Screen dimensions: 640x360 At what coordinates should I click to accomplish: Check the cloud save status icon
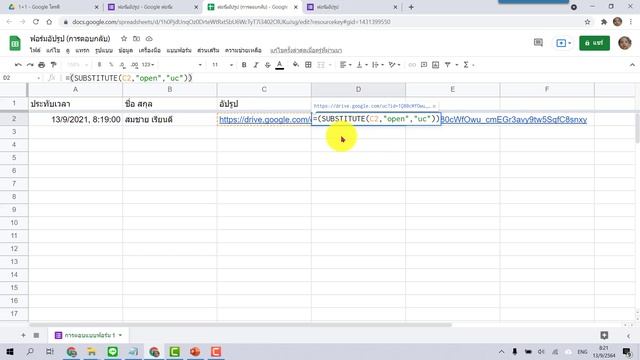pos(149,39)
